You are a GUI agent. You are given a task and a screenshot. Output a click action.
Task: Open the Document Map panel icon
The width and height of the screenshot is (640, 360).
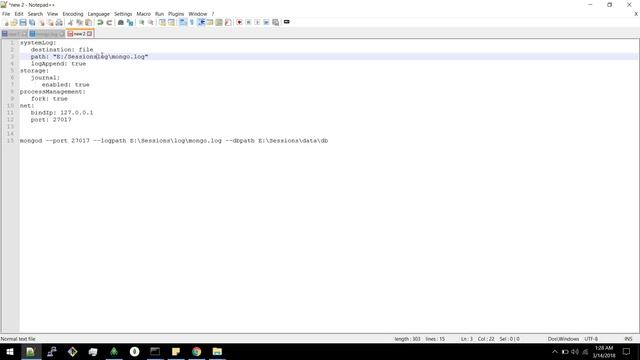point(219,22)
